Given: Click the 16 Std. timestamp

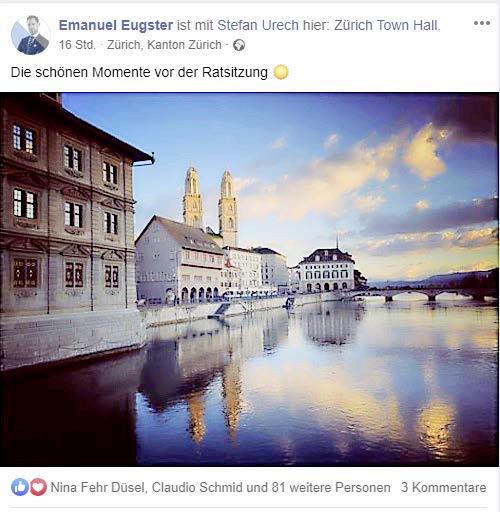Looking at the screenshot, I should click(77, 45).
